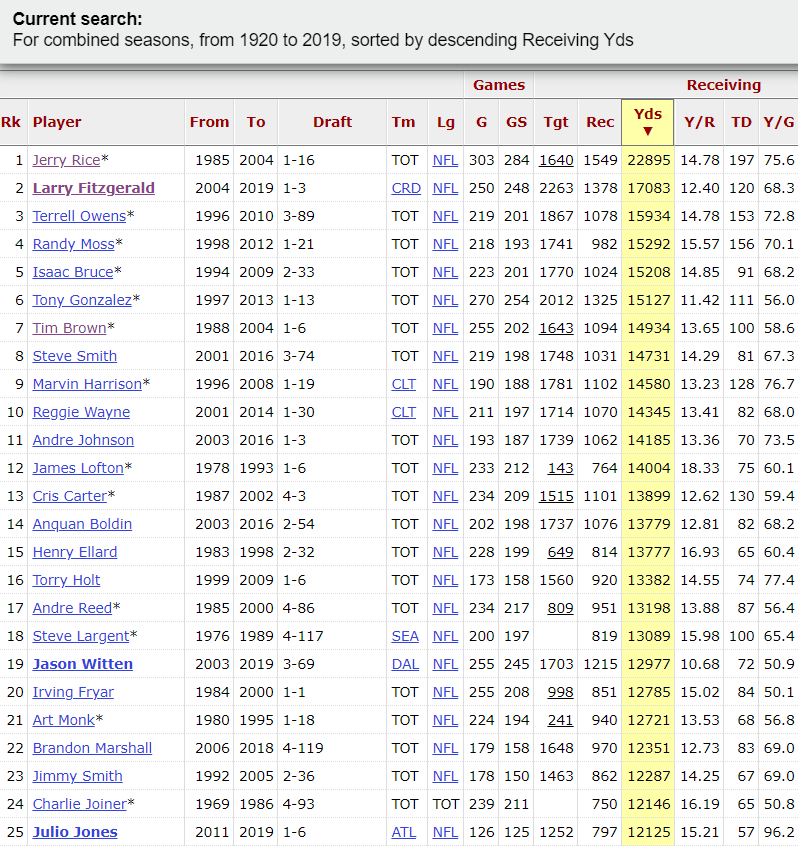Open CRD team link in Fitzgerald row
This screenshot has height=846, width=798.
tap(406, 188)
